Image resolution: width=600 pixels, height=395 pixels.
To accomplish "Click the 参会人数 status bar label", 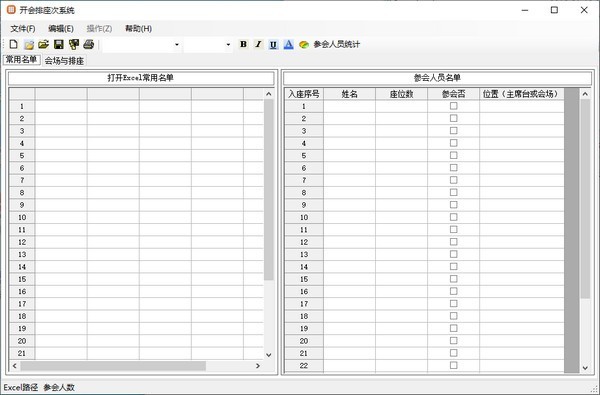I will (59, 387).
